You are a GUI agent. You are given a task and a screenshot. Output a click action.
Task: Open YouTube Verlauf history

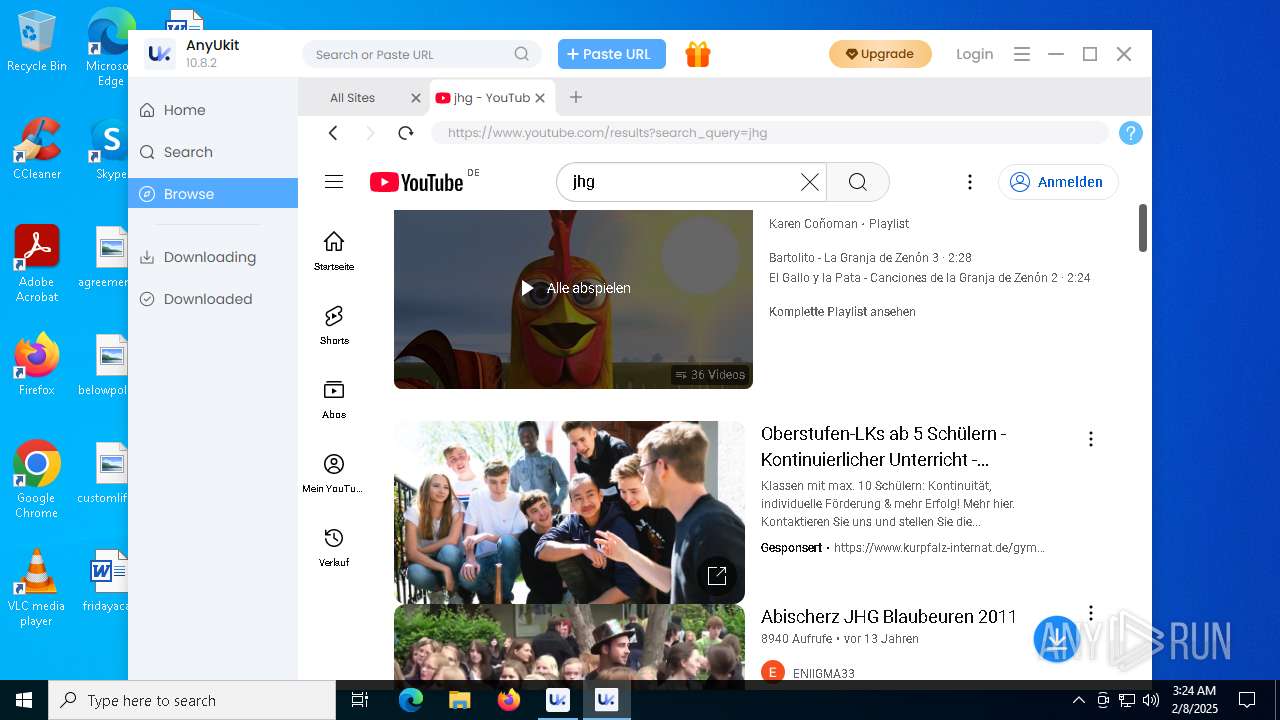click(334, 546)
